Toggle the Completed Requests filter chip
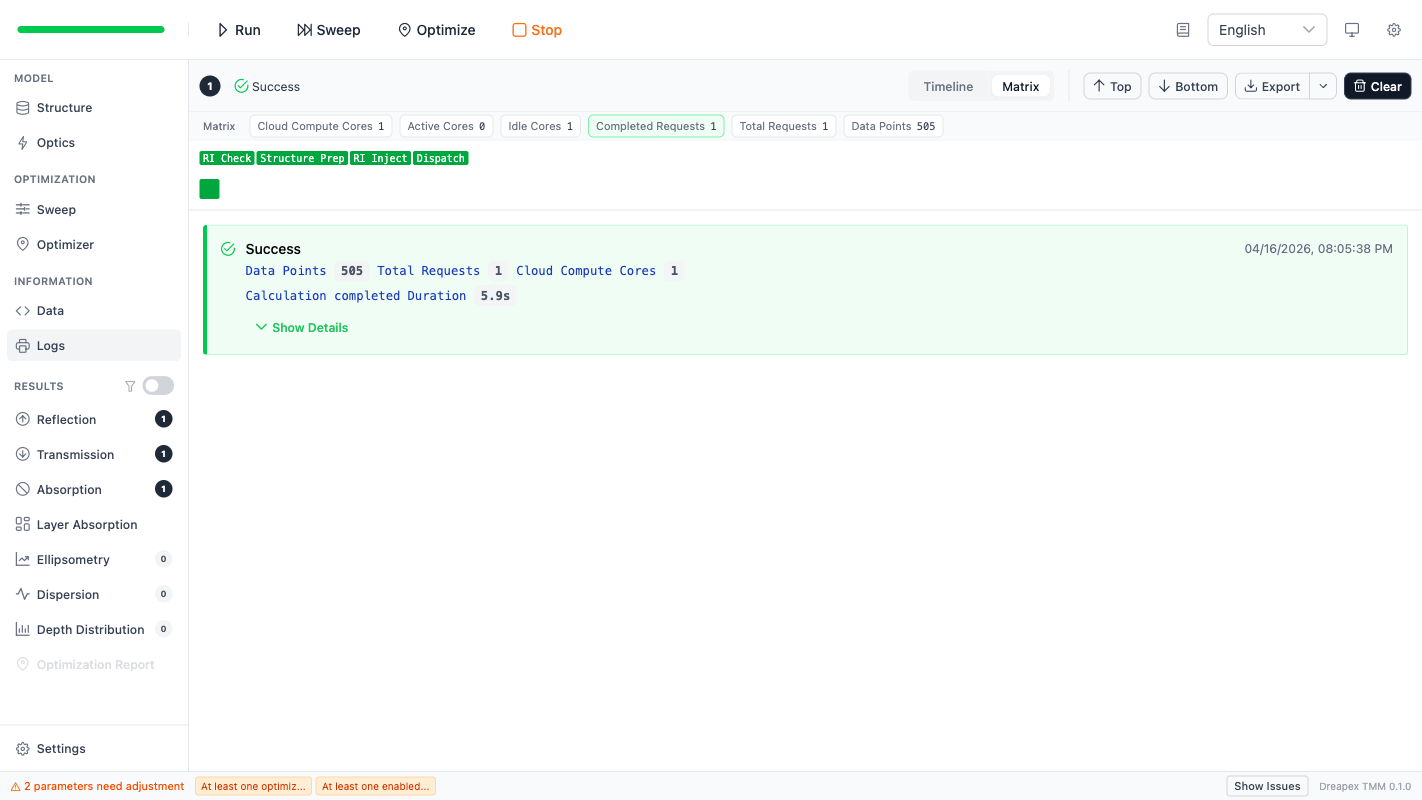The height and width of the screenshot is (800, 1422). tap(655, 127)
